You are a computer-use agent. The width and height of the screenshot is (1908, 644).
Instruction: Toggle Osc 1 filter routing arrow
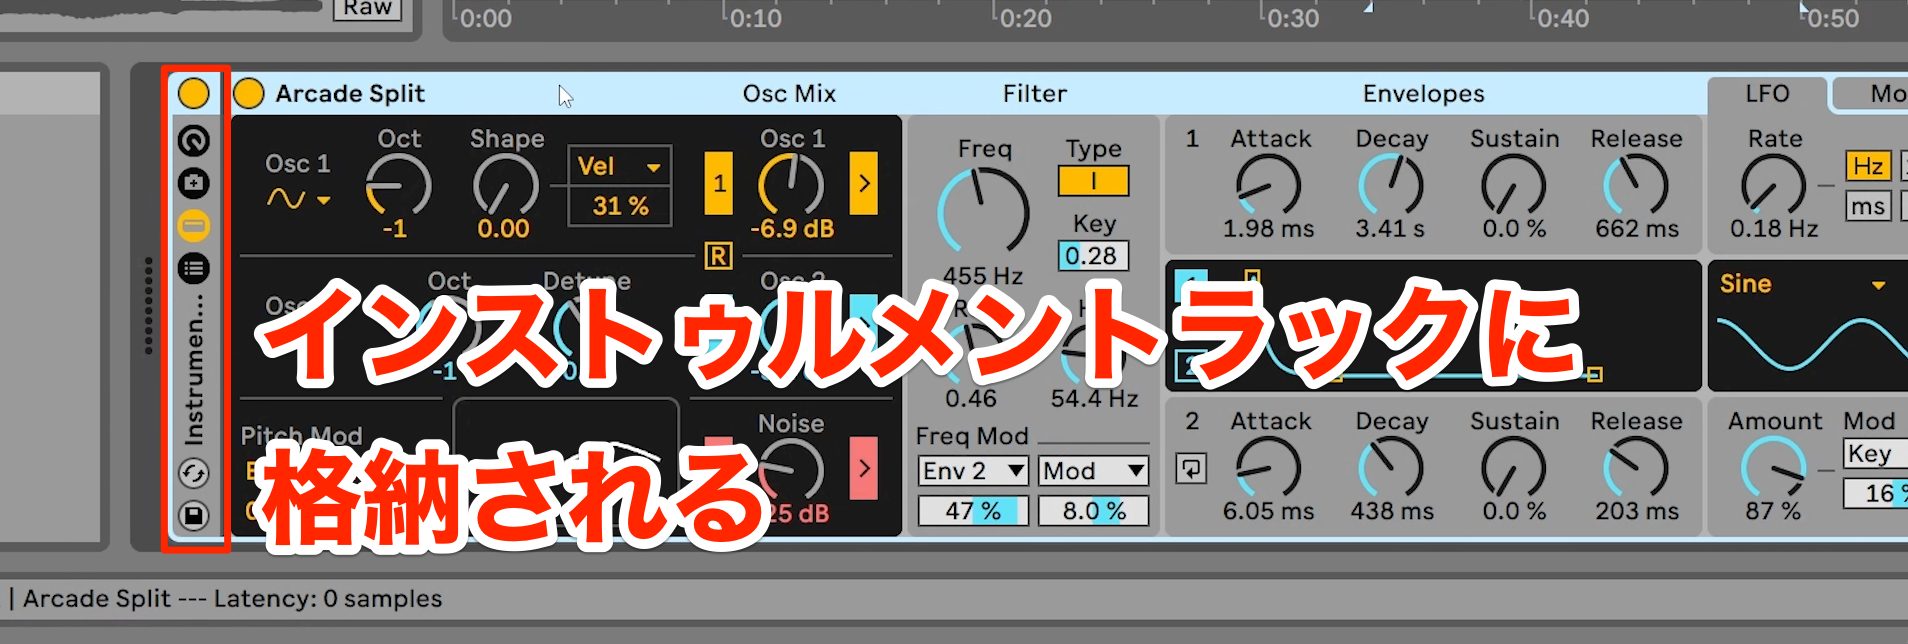(x=864, y=183)
